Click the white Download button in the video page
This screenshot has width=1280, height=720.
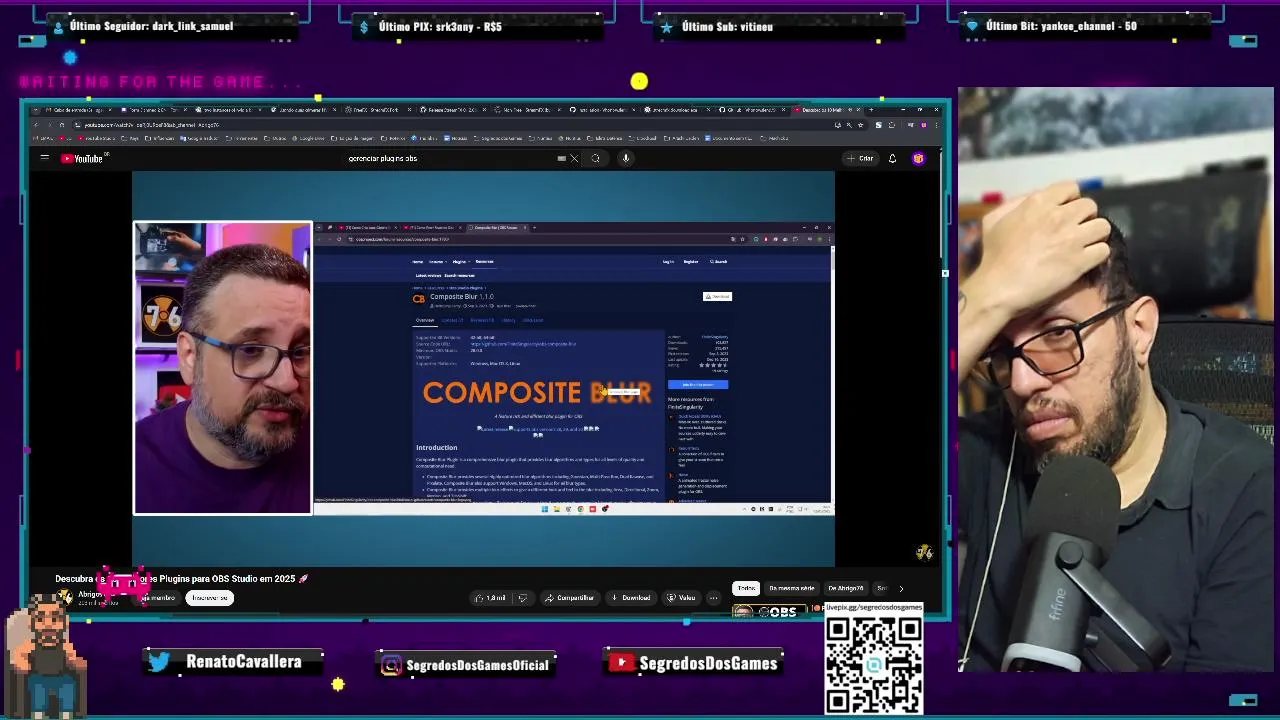point(717,296)
